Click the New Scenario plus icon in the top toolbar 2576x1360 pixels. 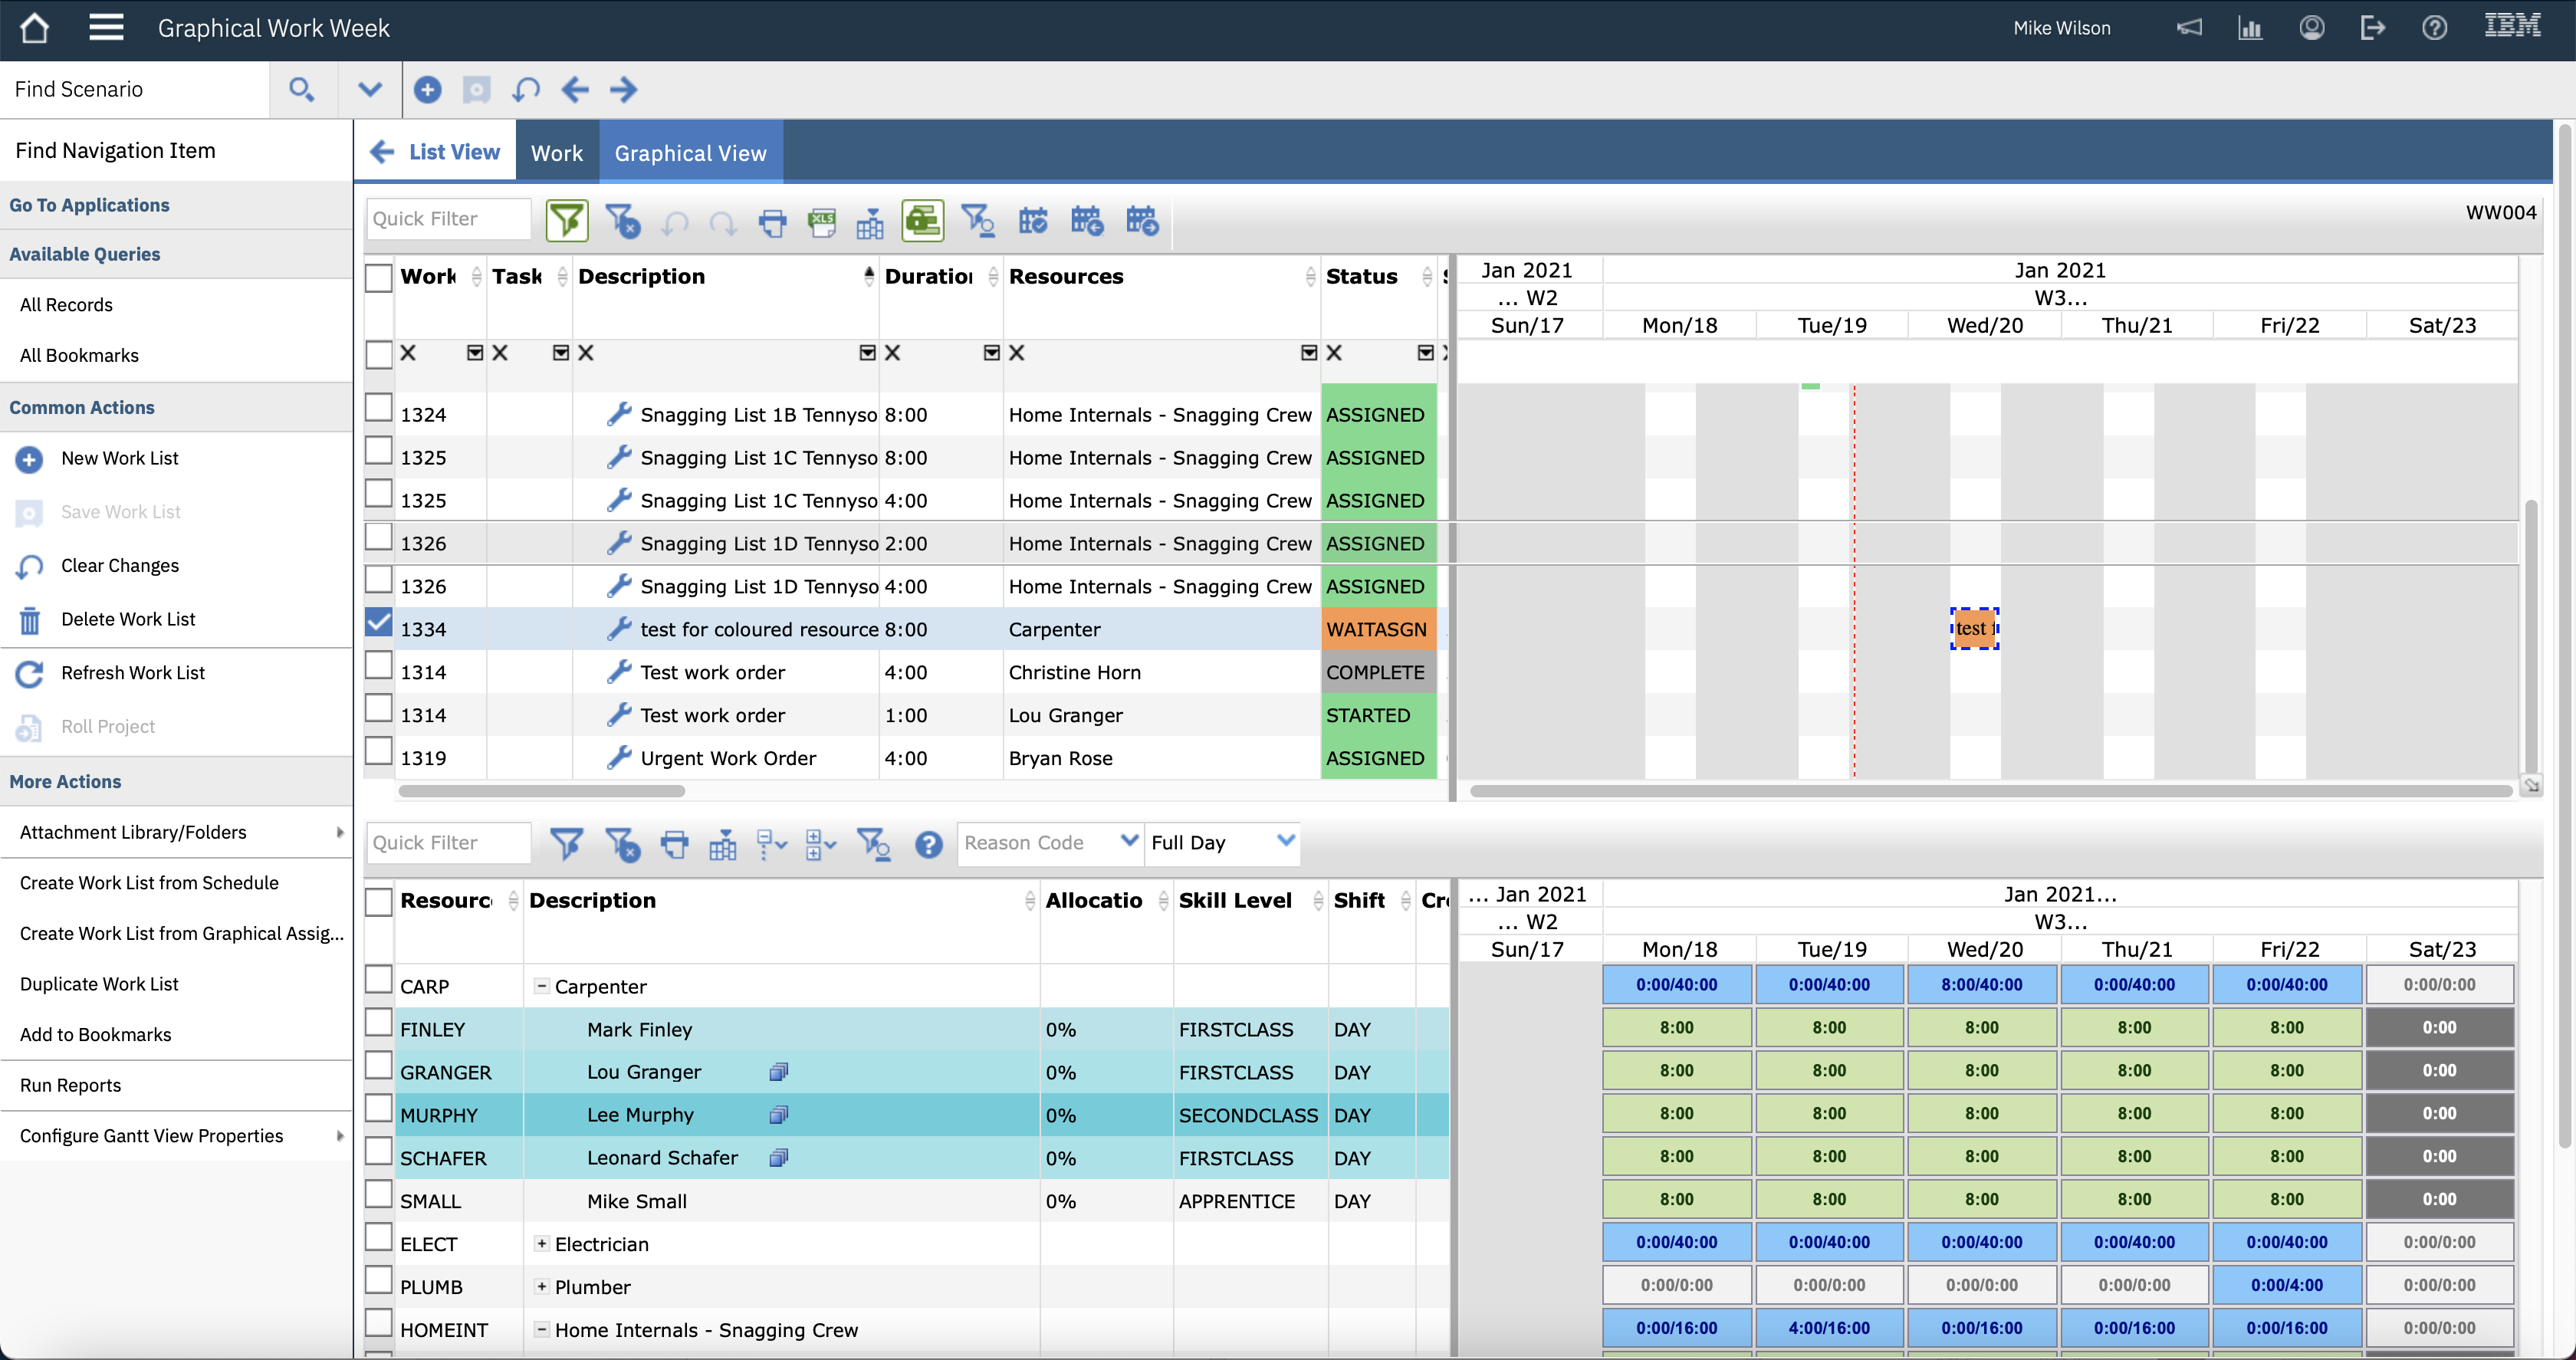coord(427,90)
